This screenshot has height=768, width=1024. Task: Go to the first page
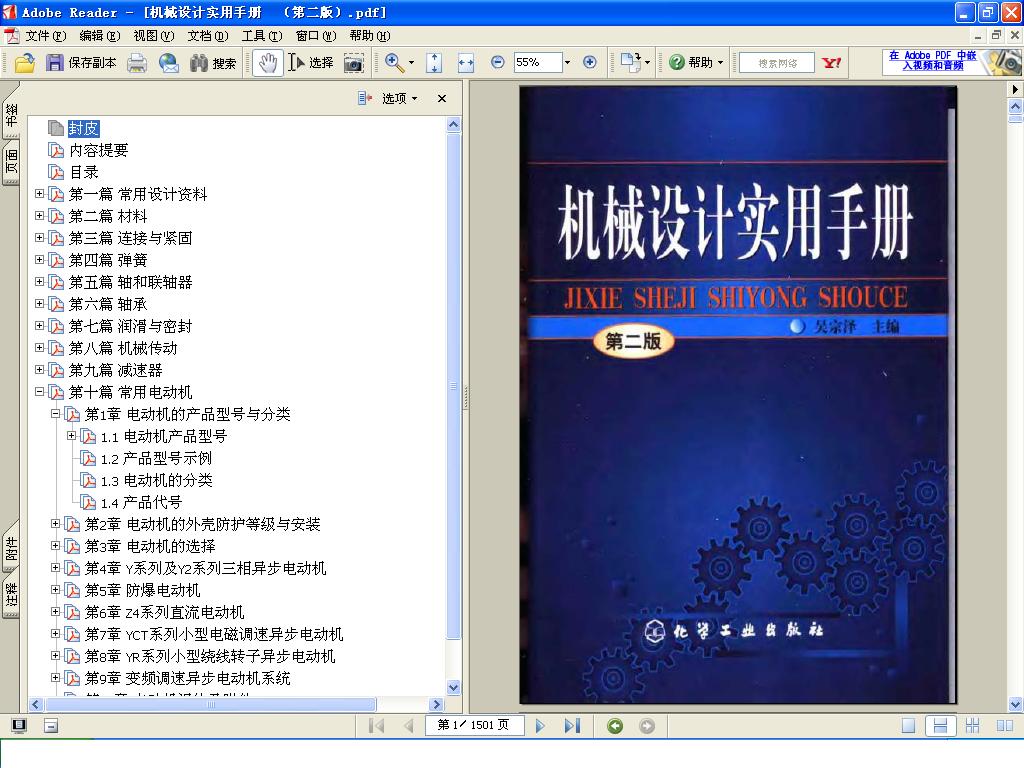point(377,726)
